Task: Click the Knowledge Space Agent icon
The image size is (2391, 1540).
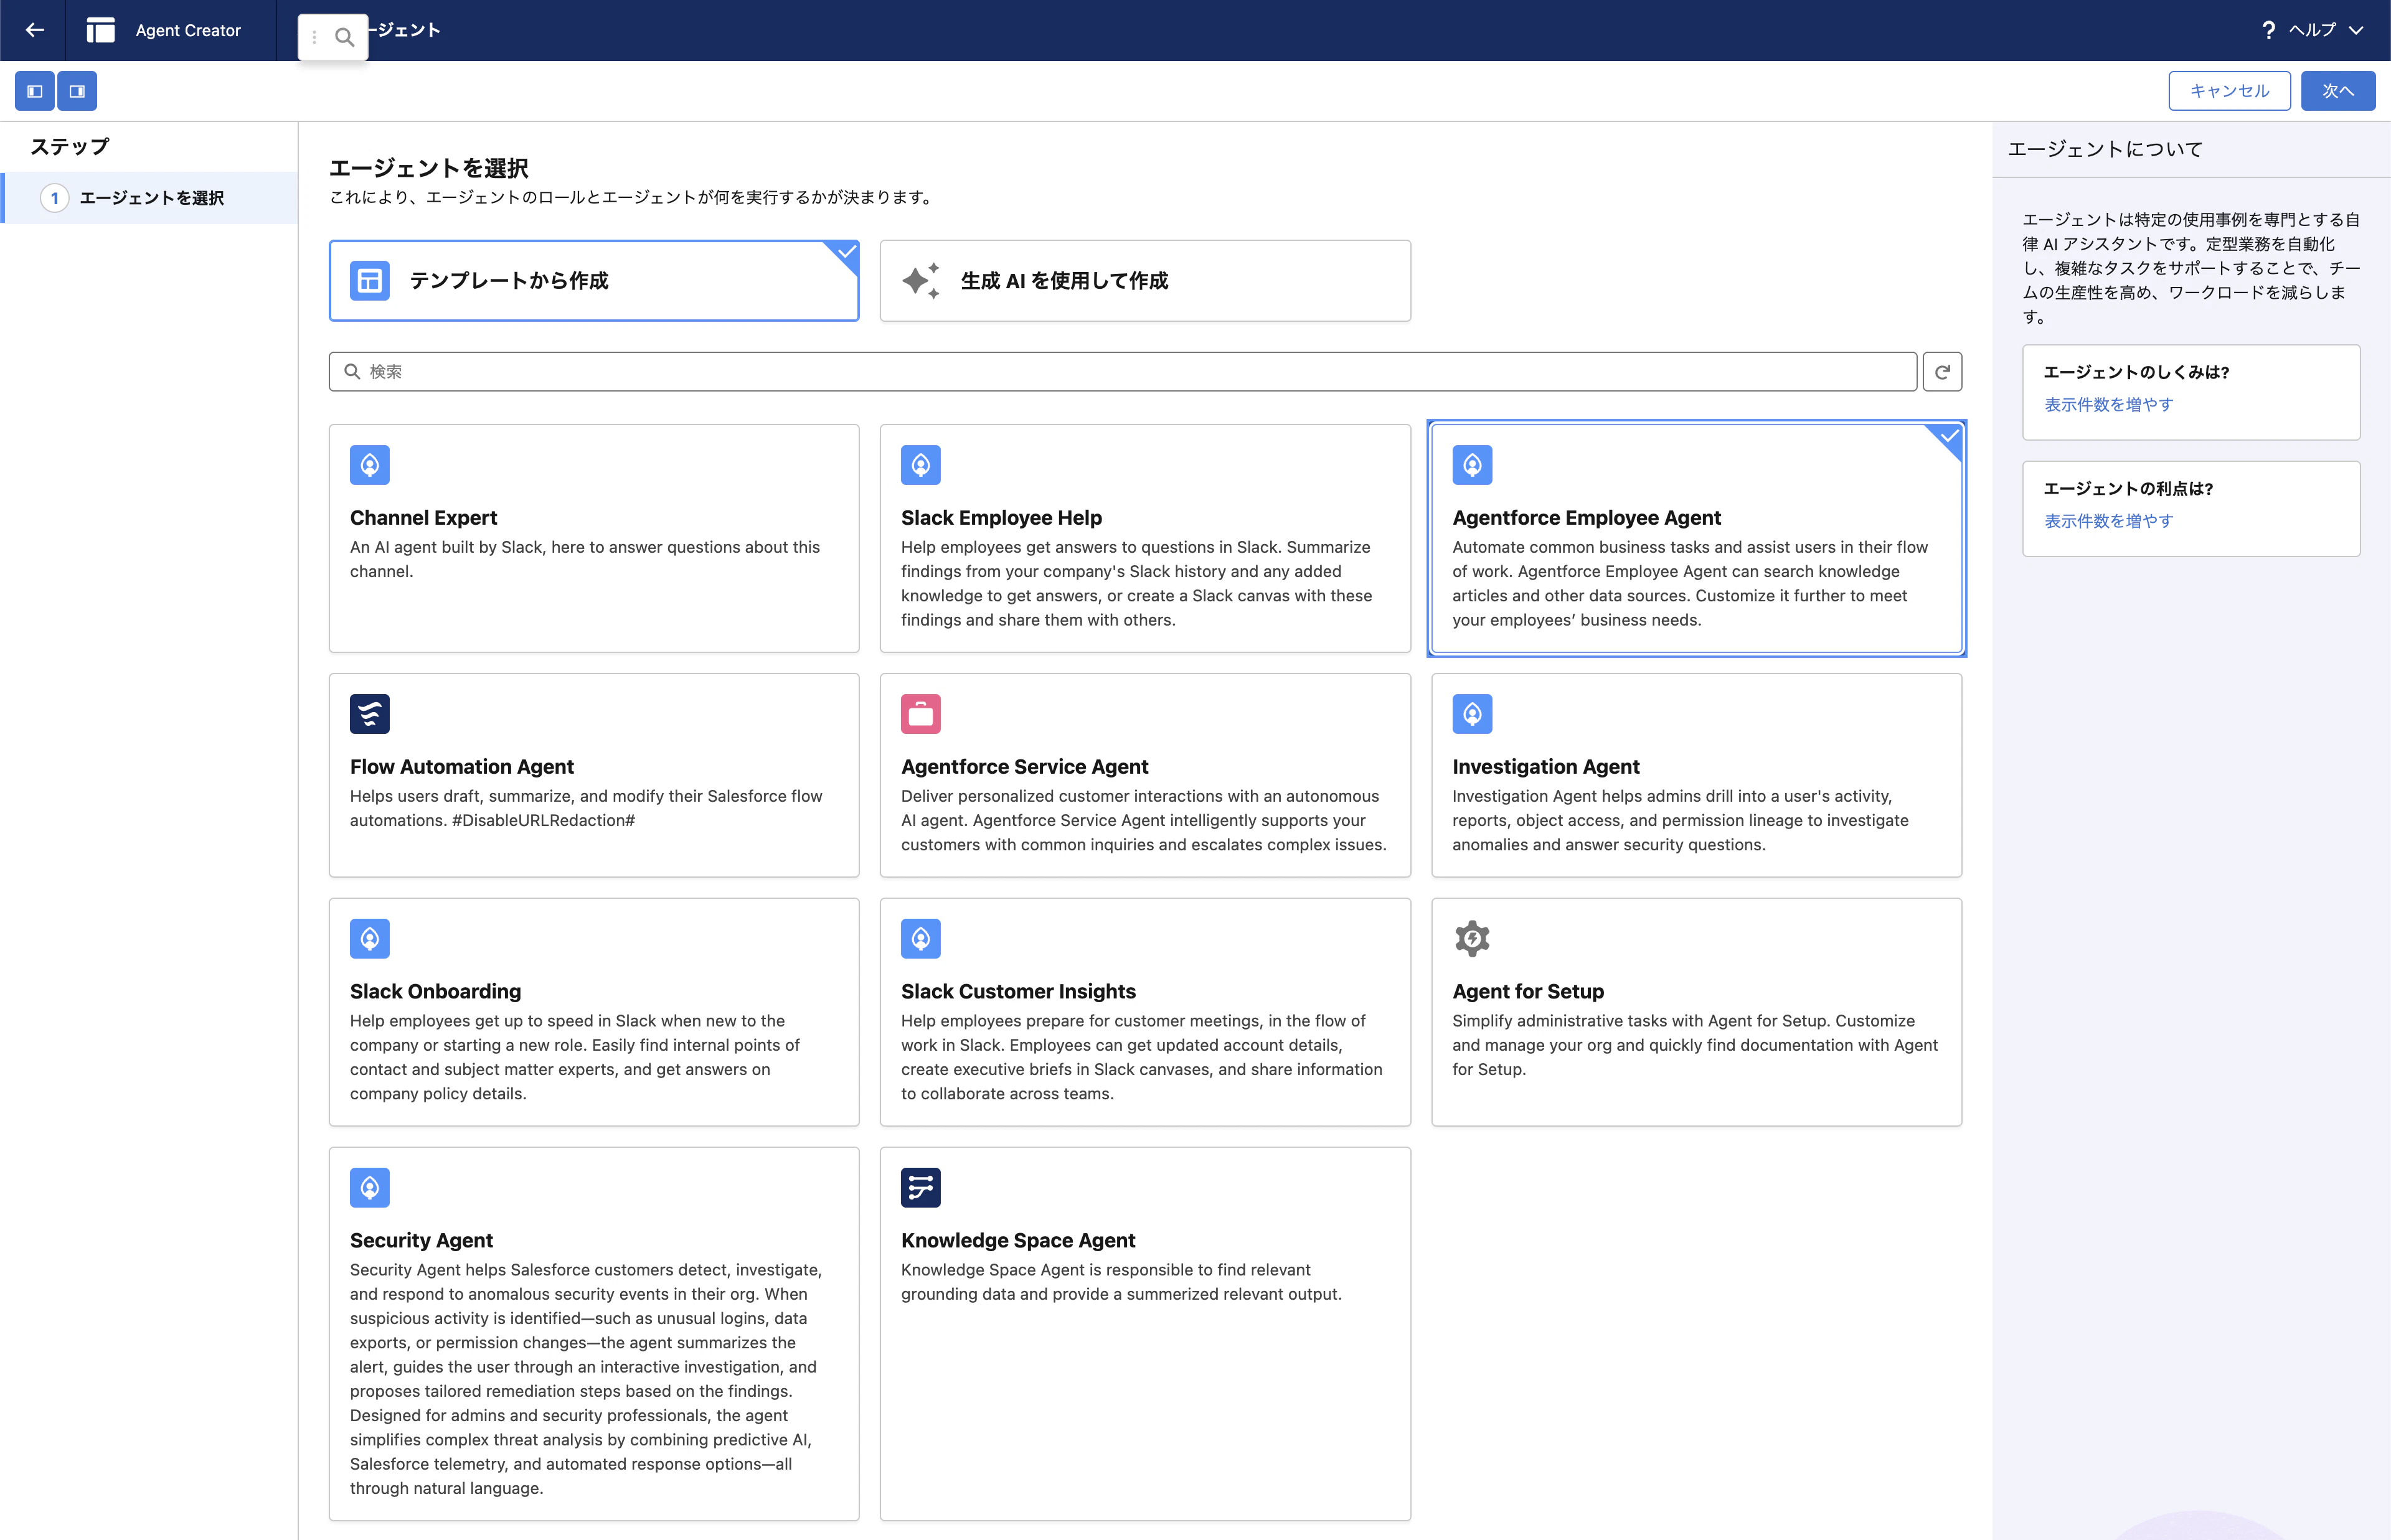Action: click(x=920, y=1188)
